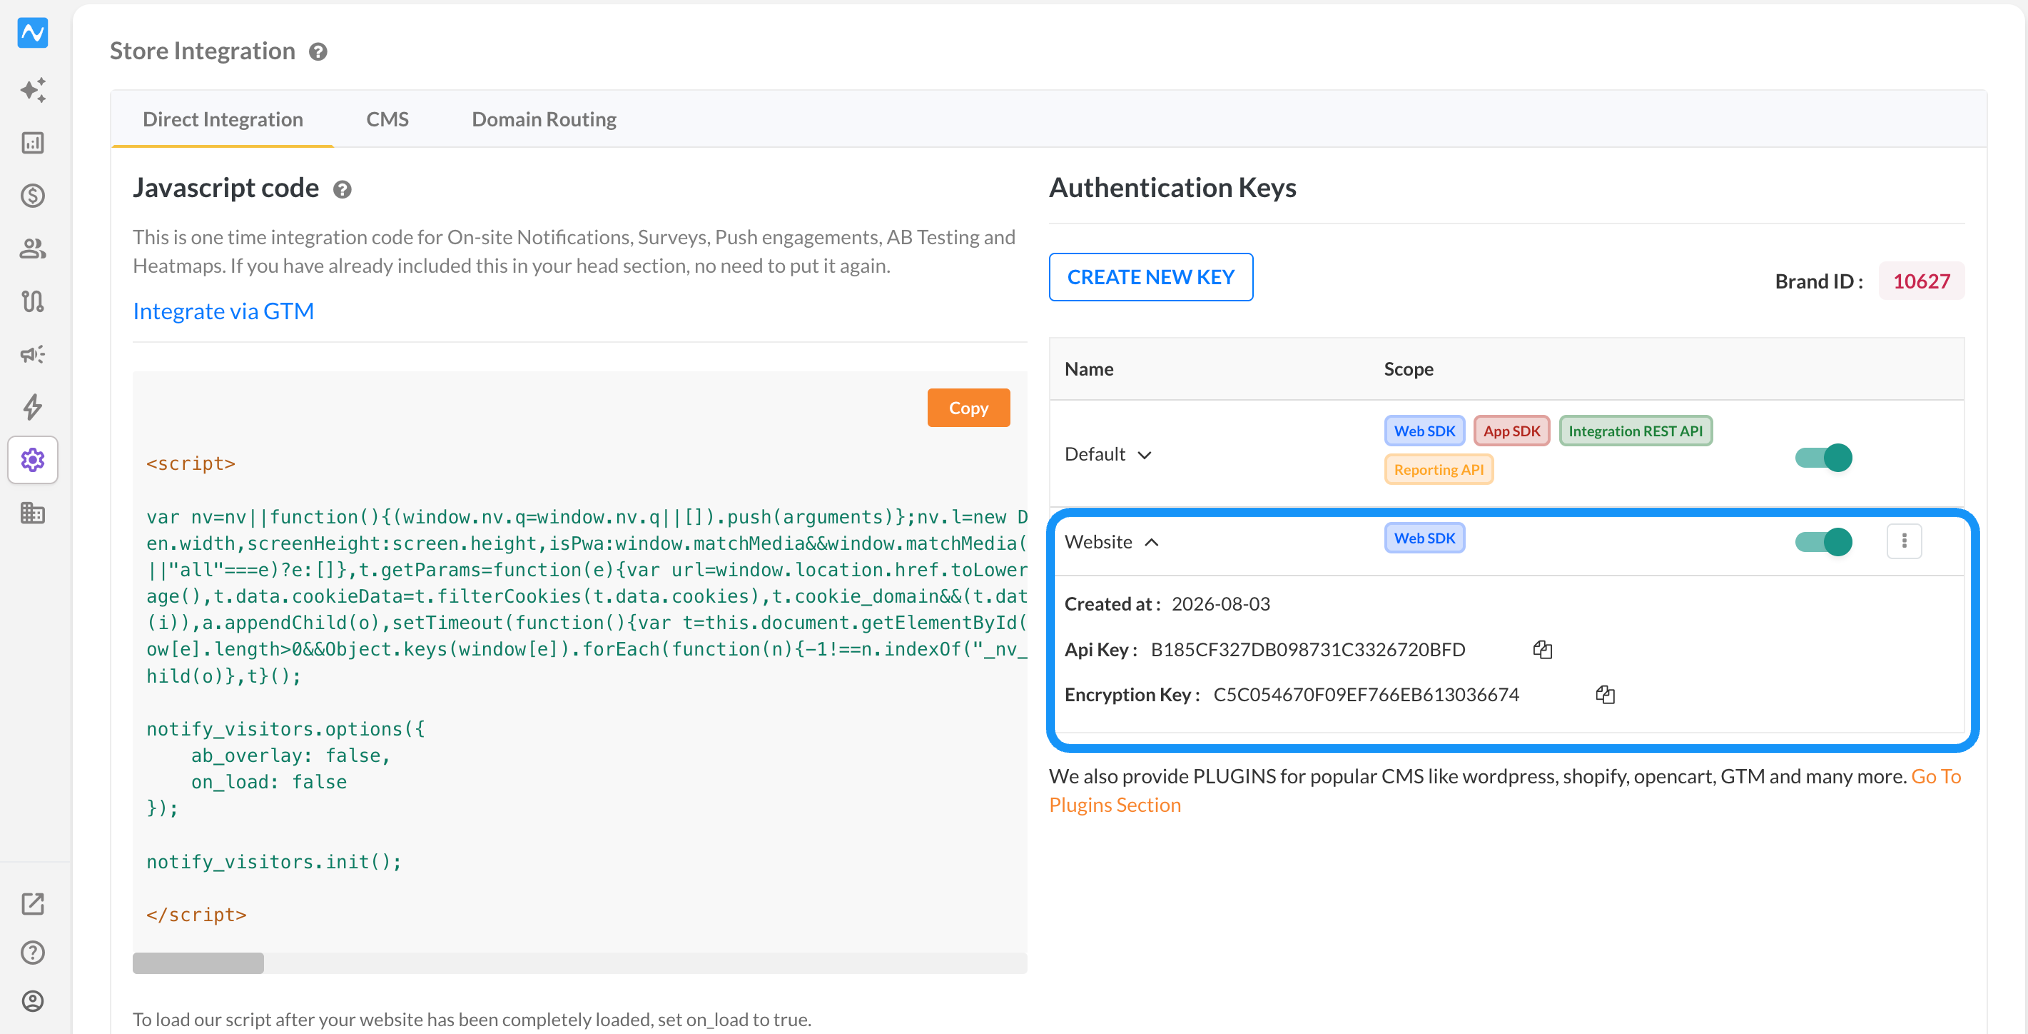This screenshot has width=2028, height=1034.
Task: Open the journeys path sidebar icon
Action: click(33, 301)
